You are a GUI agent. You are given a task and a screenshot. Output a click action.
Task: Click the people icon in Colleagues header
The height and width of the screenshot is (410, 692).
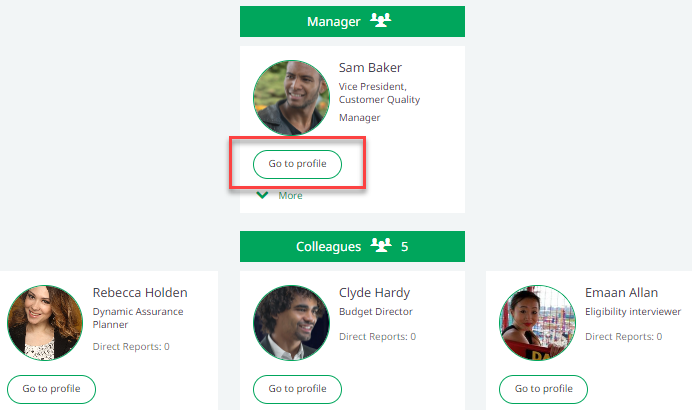(380, 246)
